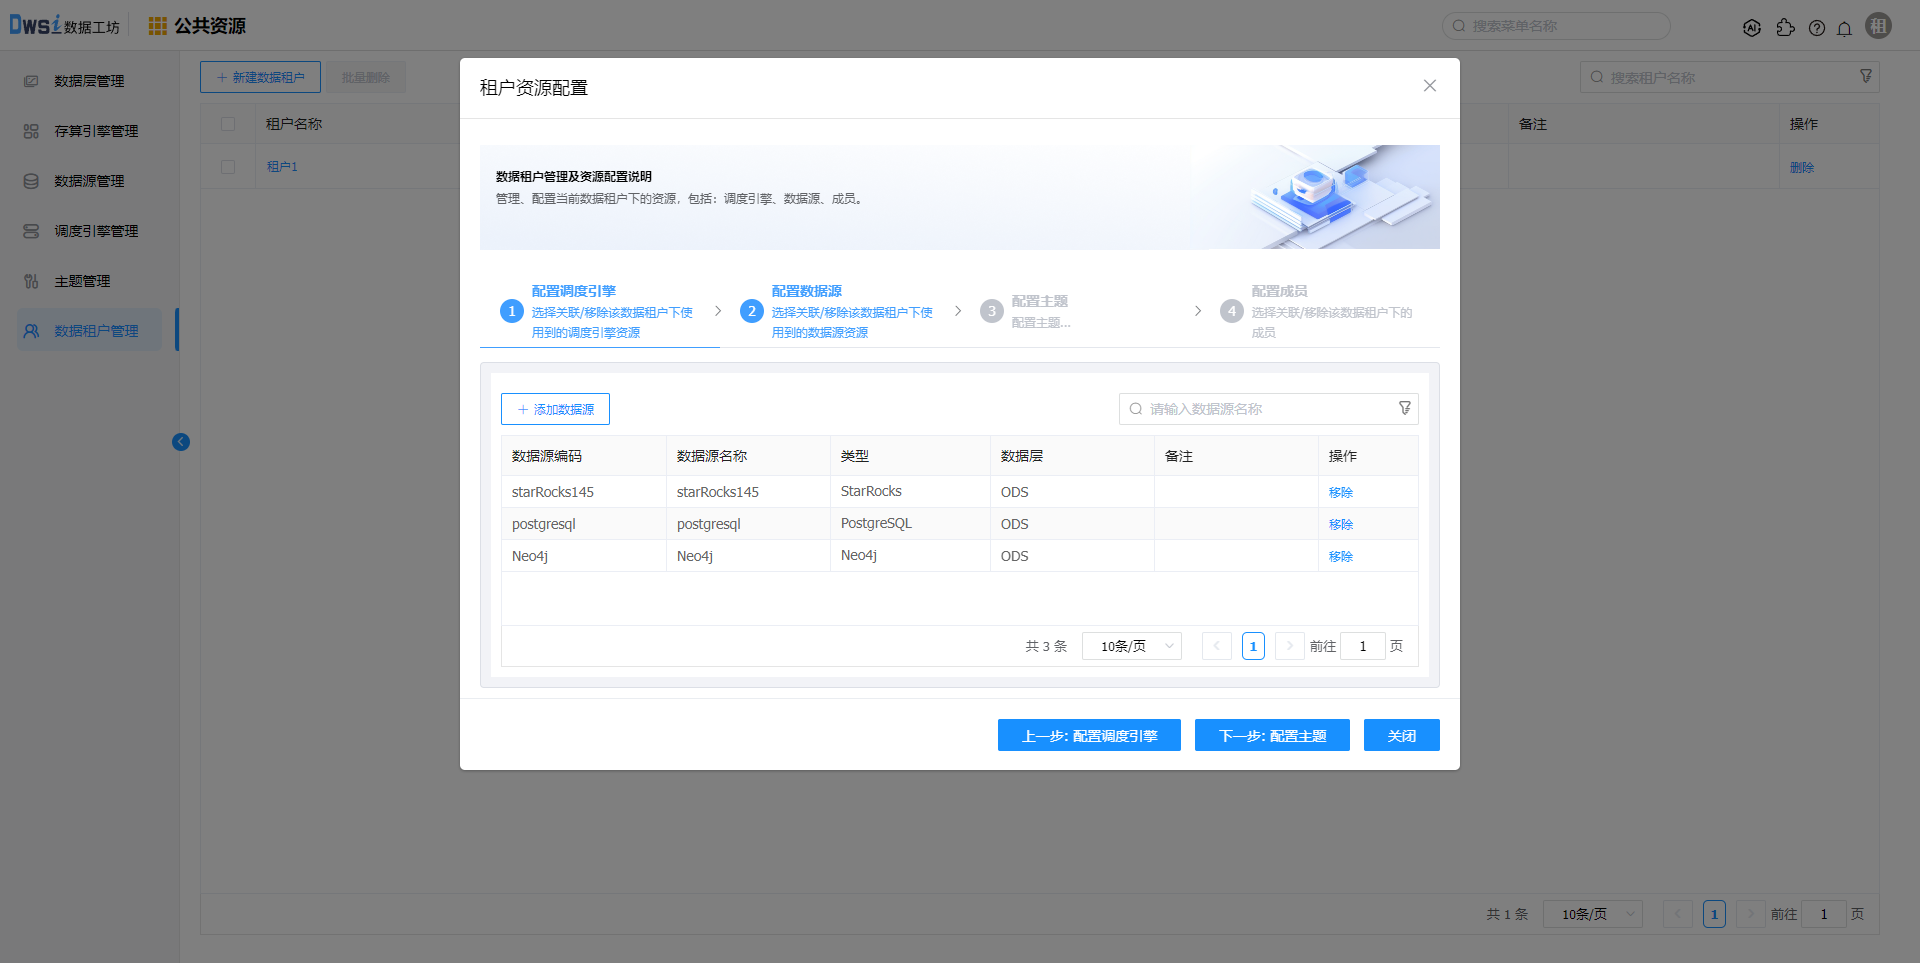
Task: Click the filter icon in tenant search
Action: click(x=1865, y=77)
